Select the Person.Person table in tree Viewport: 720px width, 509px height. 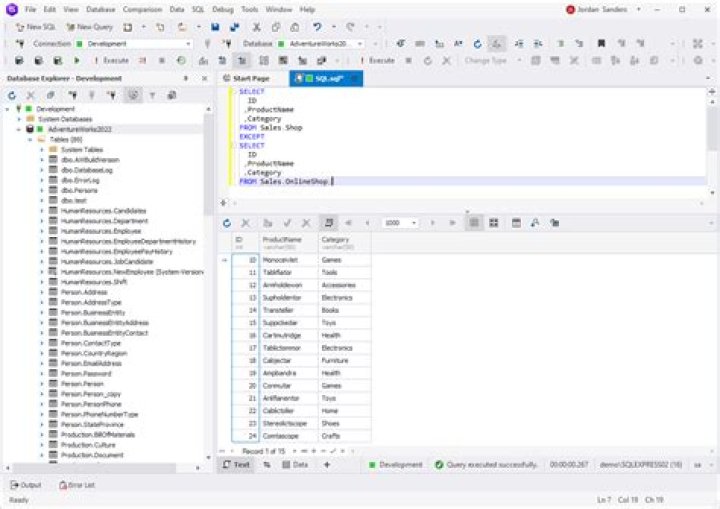click(82, 384)
